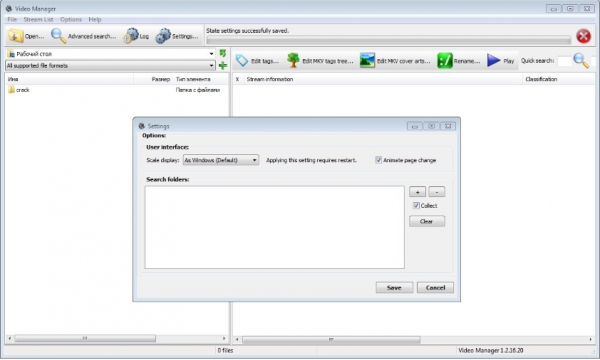This screenshot has height=360, width=600.
Task: Click the progress bar under status message
Action: 388,40
